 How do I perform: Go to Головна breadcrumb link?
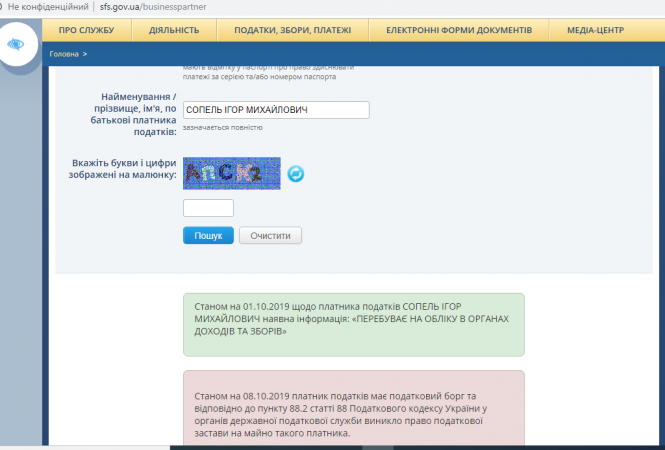[x=64, y=53]
